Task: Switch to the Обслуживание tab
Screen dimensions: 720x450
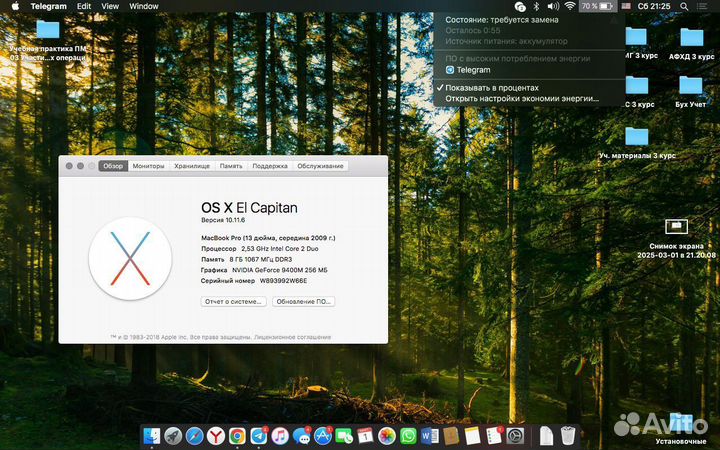Action: point(320,166)
